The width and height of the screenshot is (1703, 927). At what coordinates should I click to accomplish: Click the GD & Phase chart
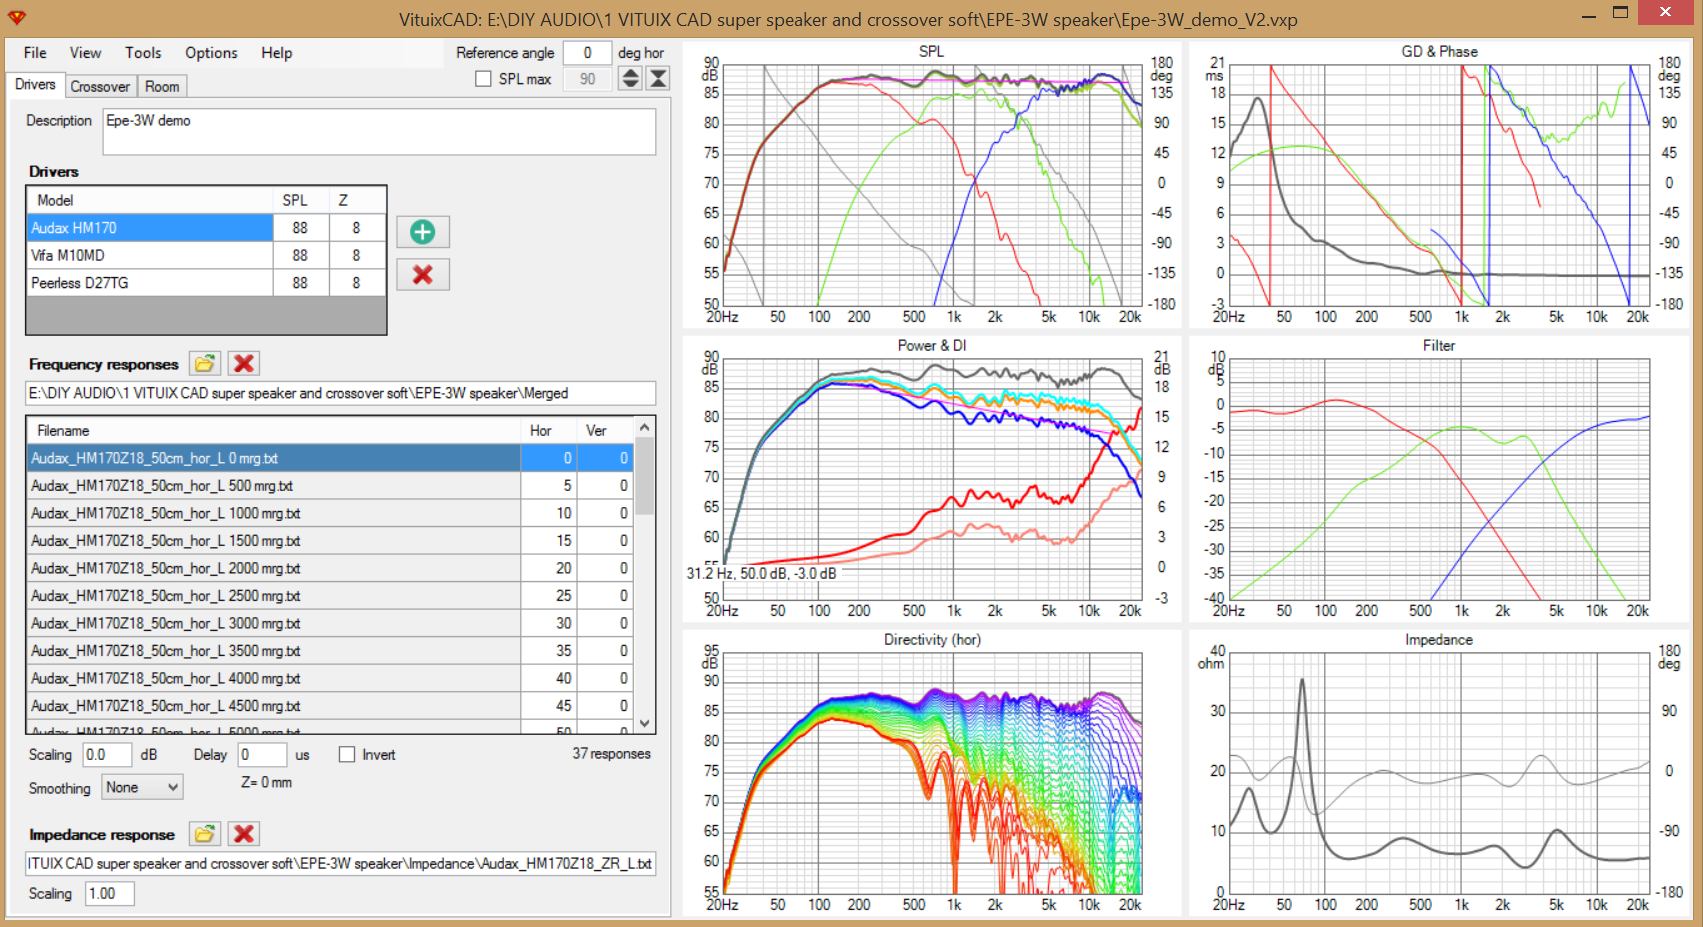click(x=1439, y=185)
